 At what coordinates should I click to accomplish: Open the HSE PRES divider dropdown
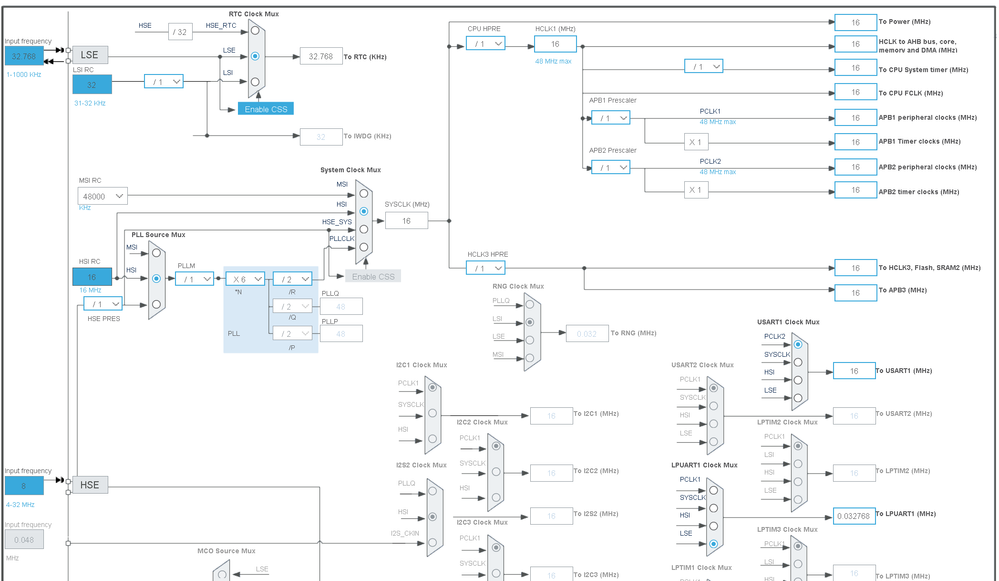[103, 304]
